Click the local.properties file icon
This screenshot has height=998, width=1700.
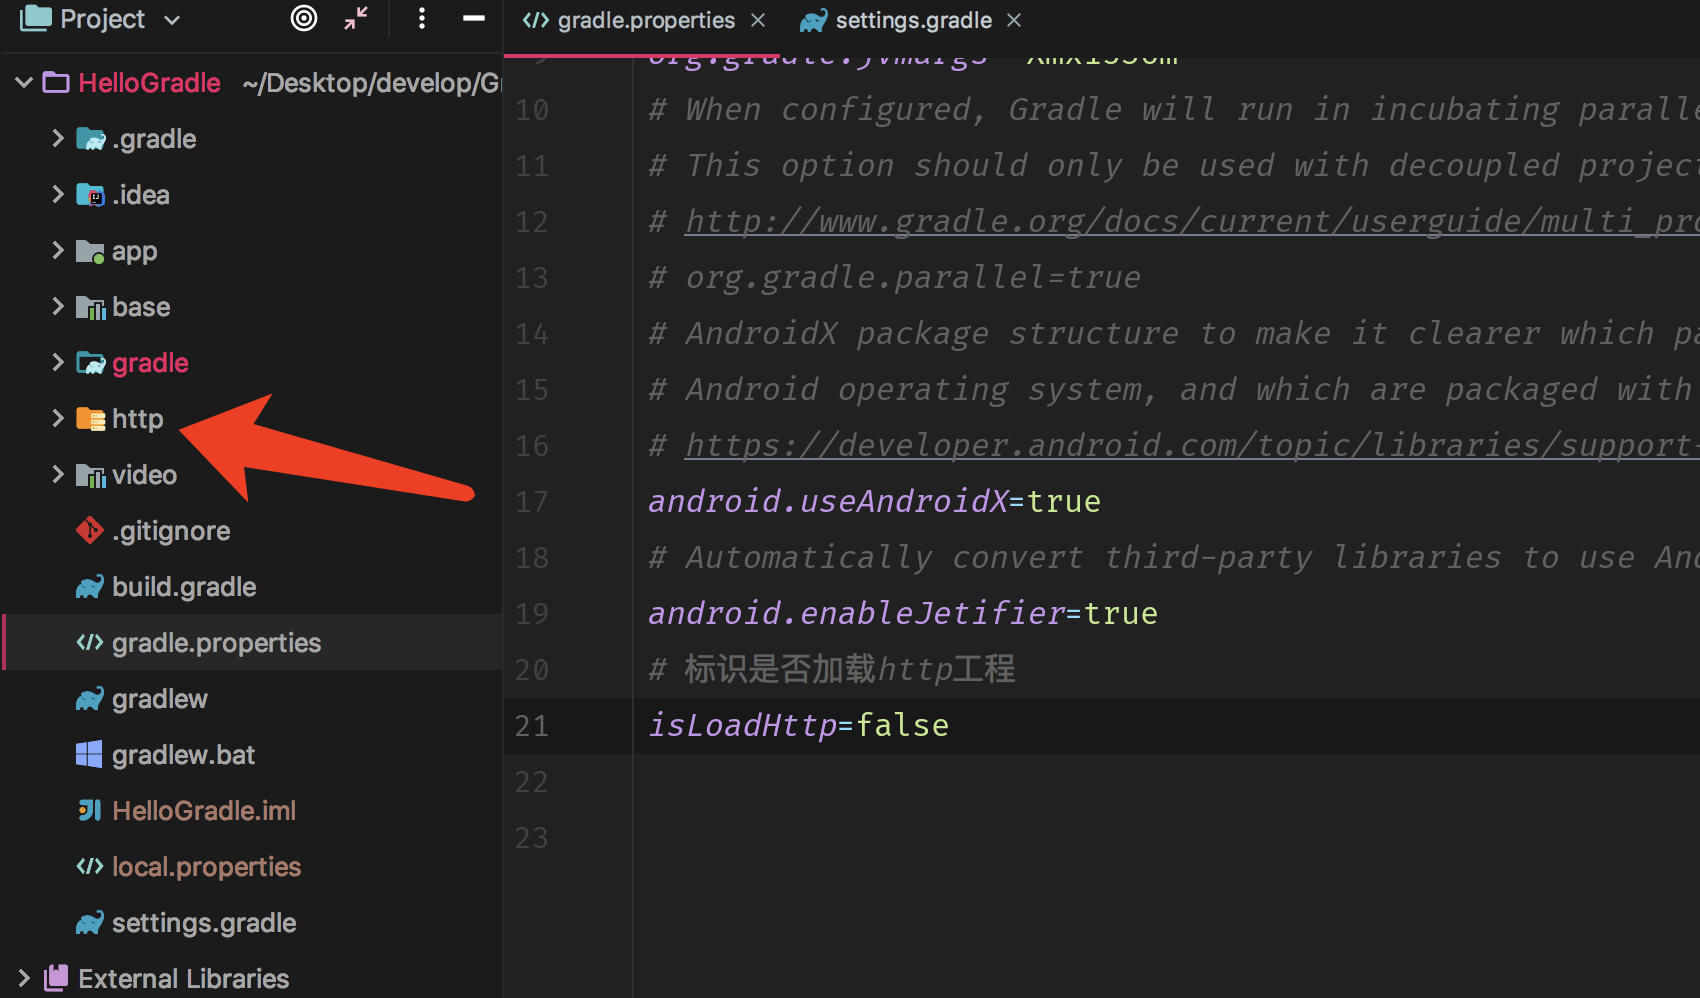pos(90,866)
